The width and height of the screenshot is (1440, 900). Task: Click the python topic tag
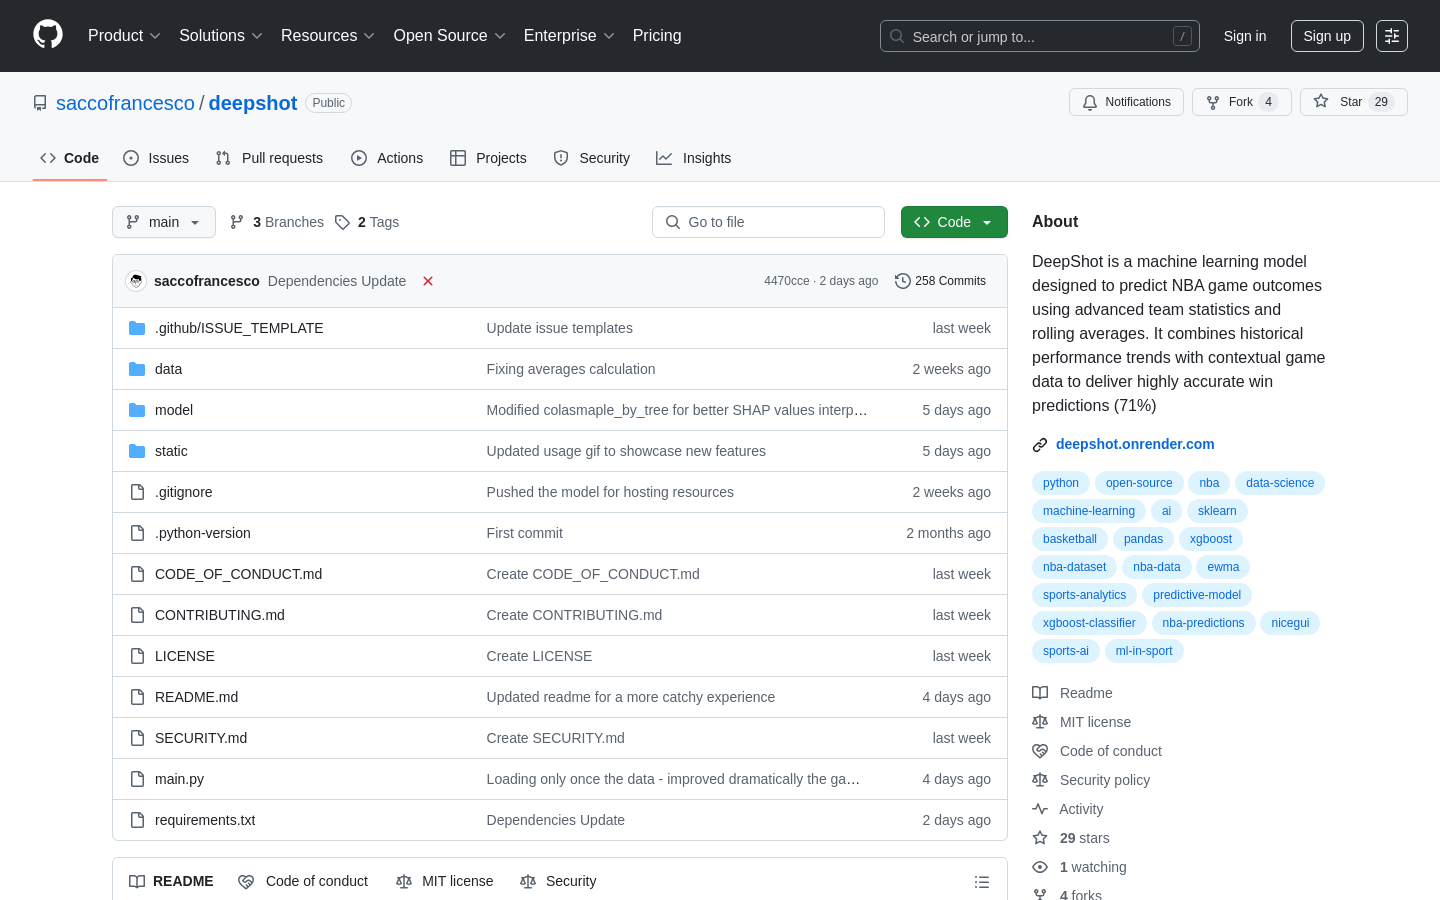[x=1061, y=483]
